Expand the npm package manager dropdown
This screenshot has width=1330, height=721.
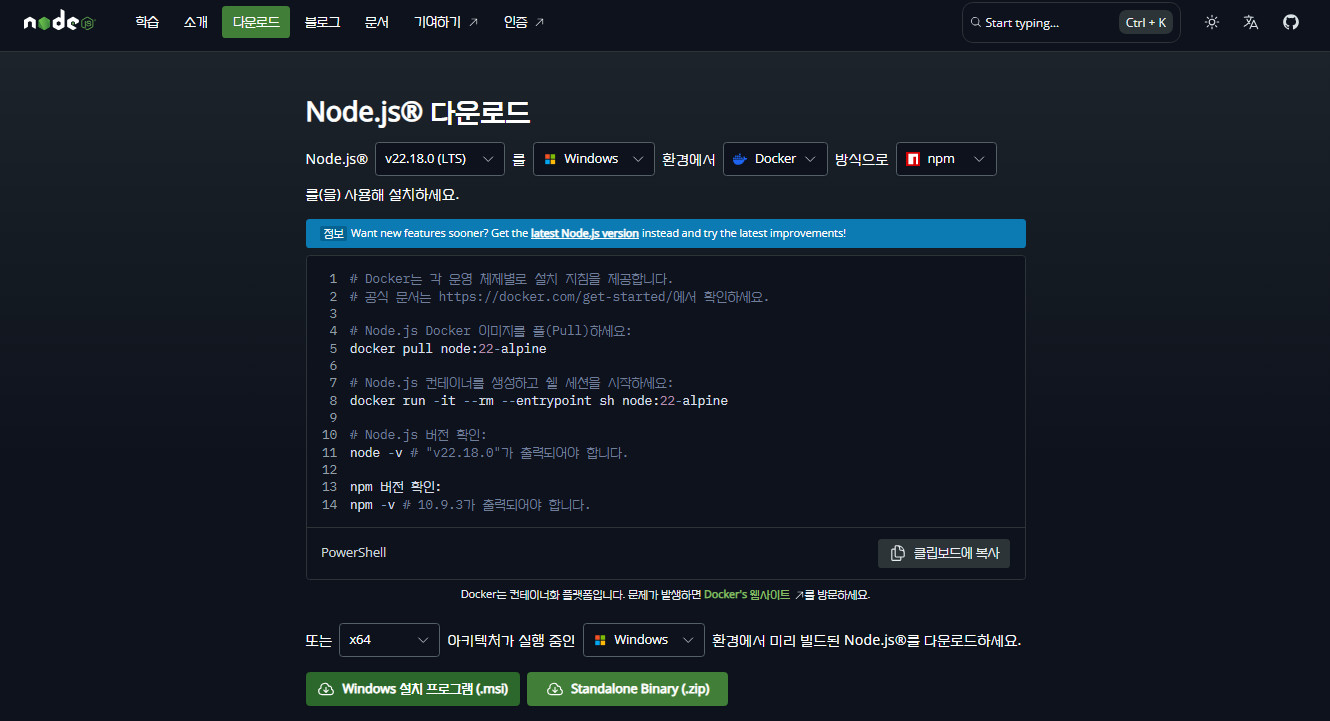pyautogui.click(x=946, y=159)
